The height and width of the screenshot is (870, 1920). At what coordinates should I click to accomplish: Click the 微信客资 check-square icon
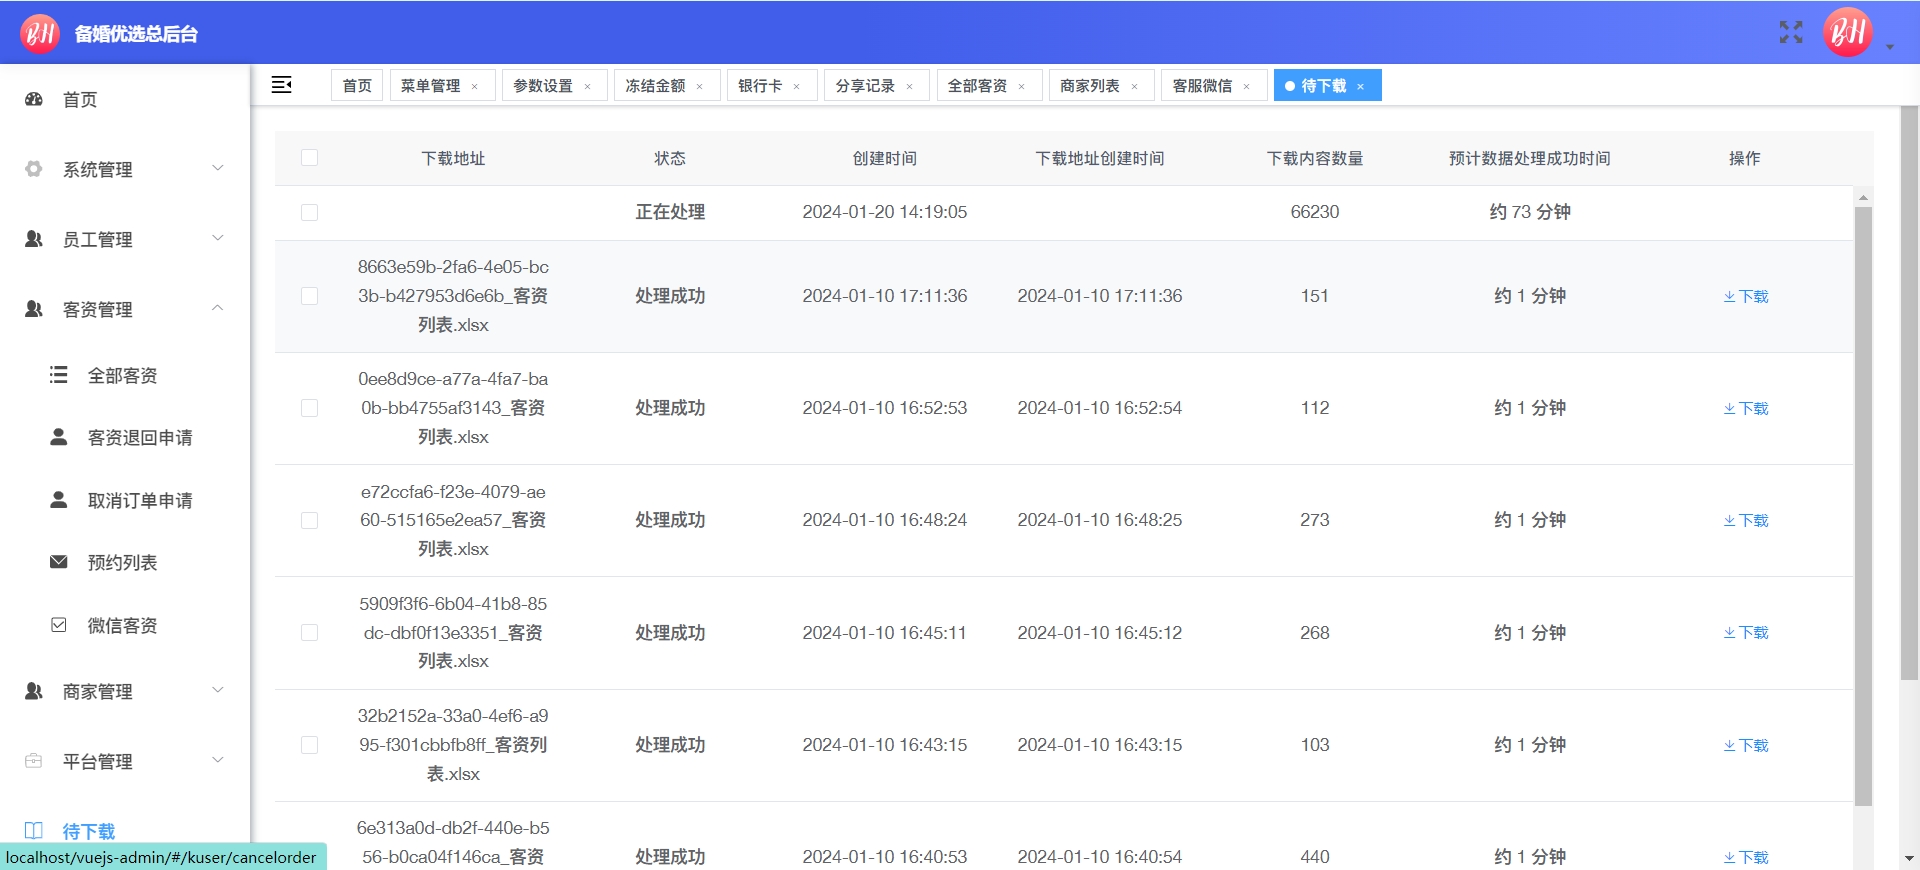click(59, 625)
